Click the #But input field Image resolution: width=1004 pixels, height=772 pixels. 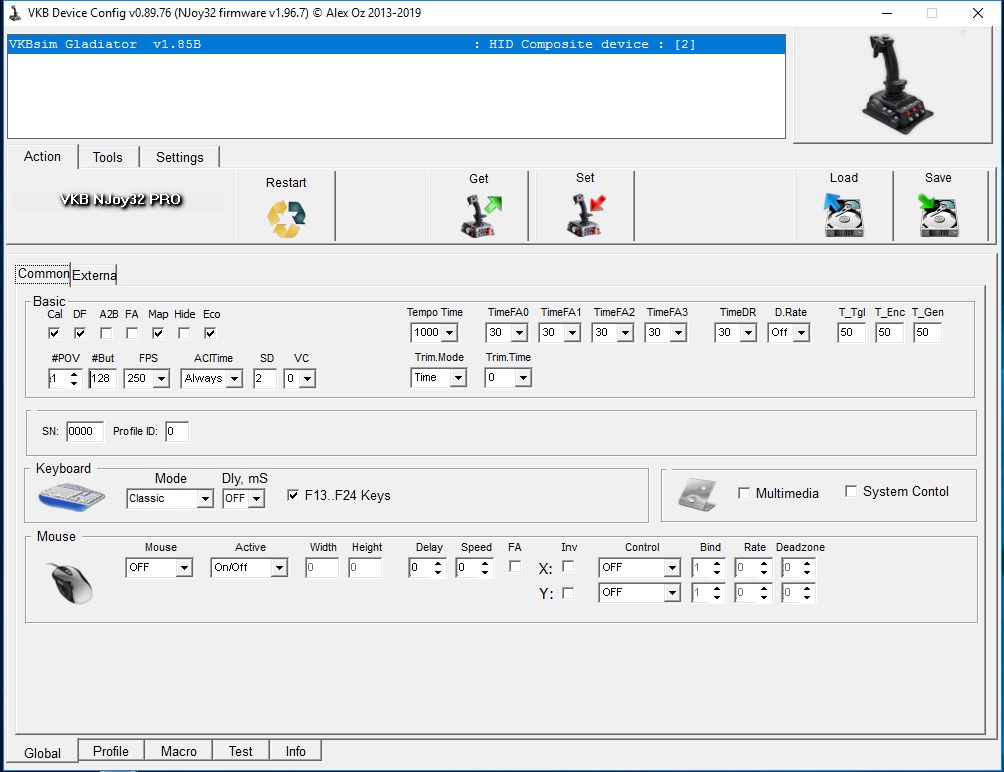point(102,378)
